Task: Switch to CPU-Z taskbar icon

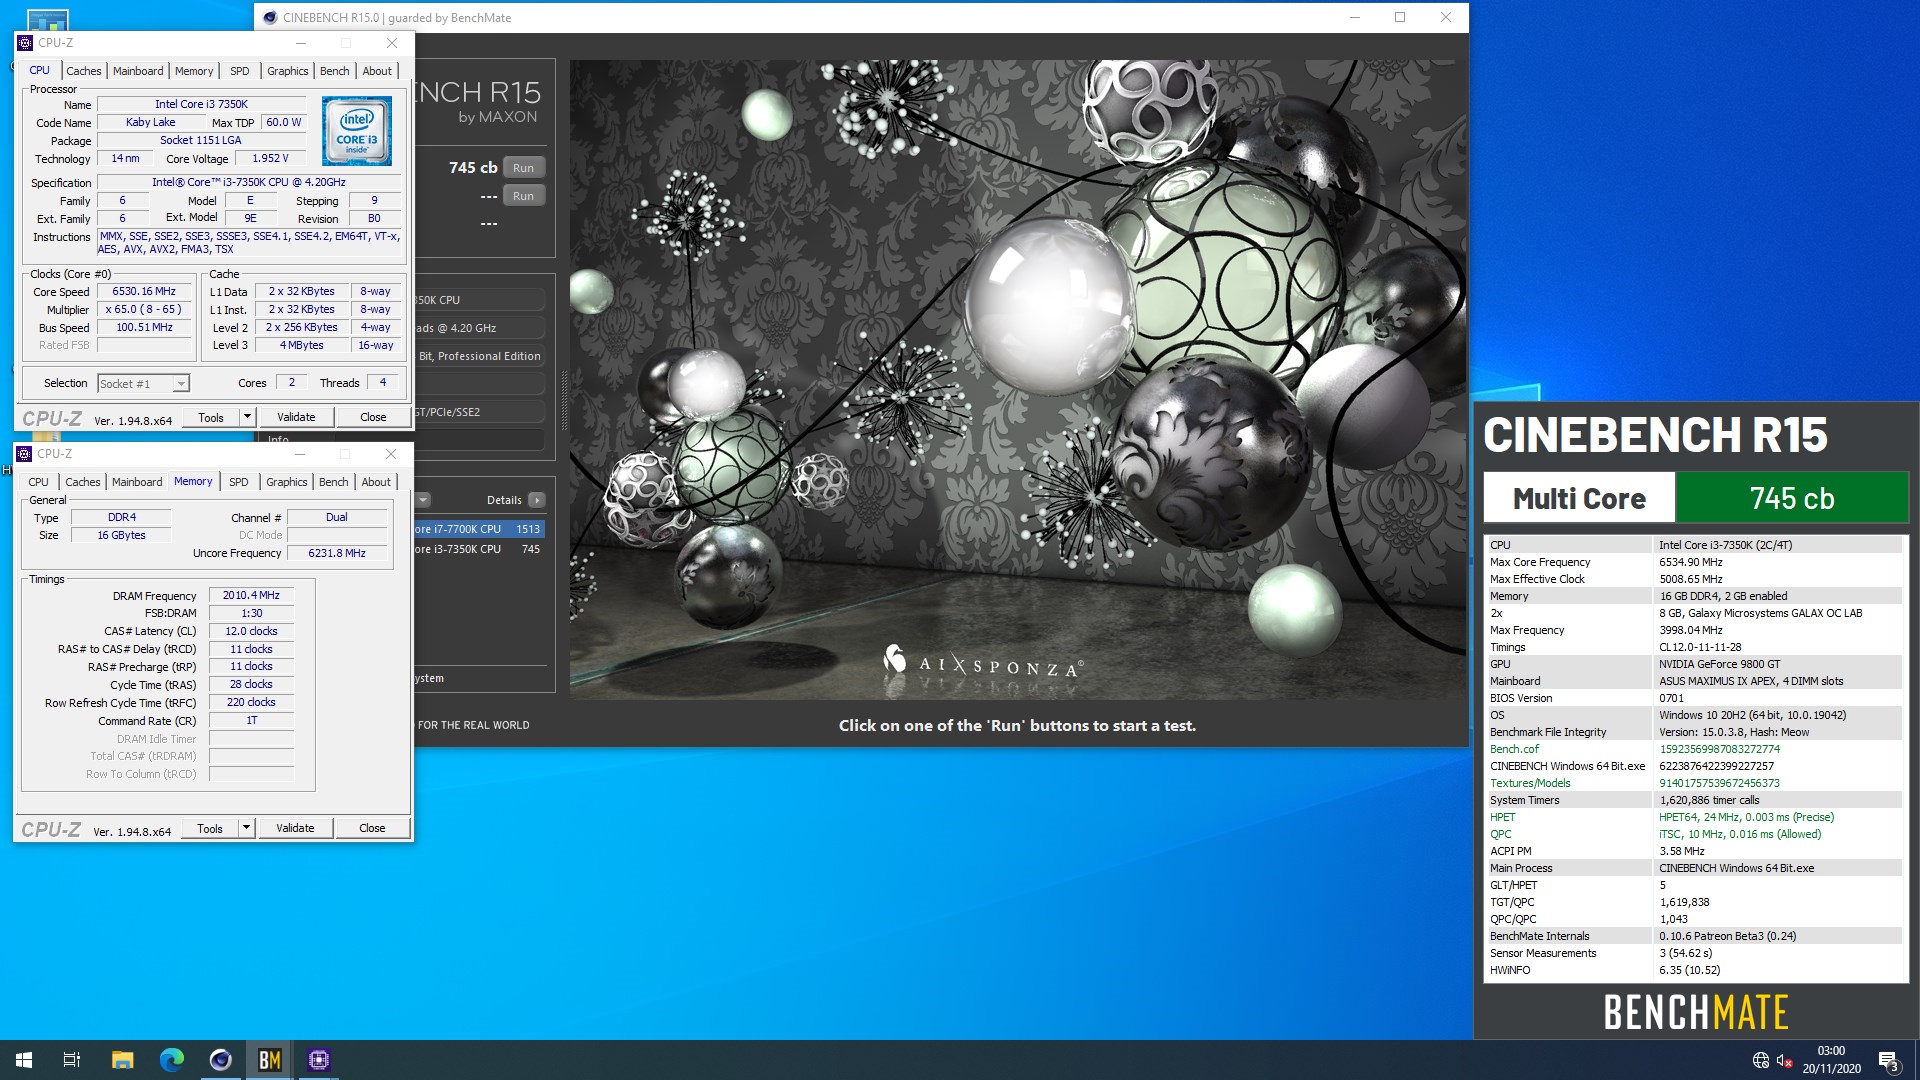Action: tap(319, 1060)
